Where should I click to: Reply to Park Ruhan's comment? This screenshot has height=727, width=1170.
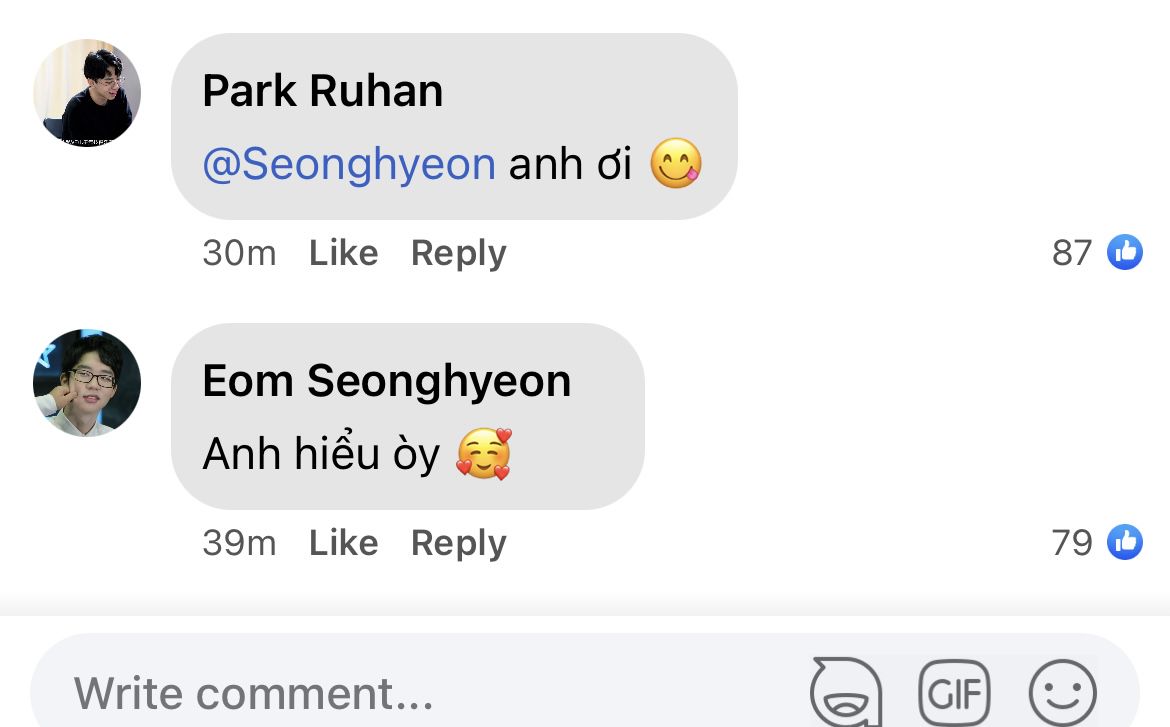(458, 253)
